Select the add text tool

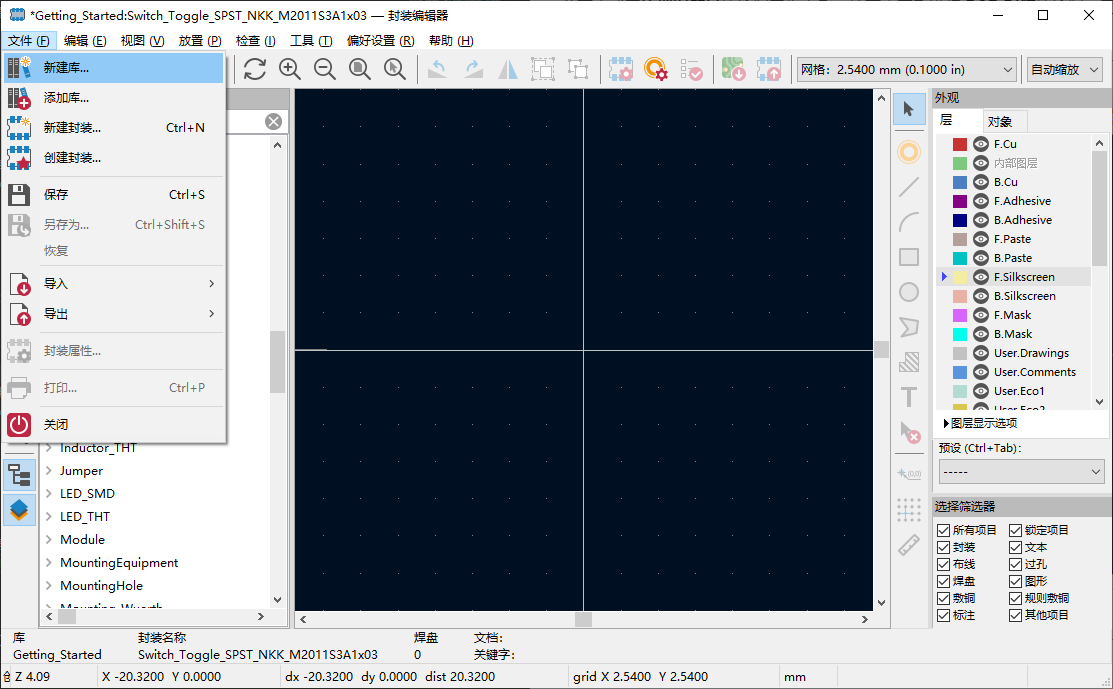point(909,397)
